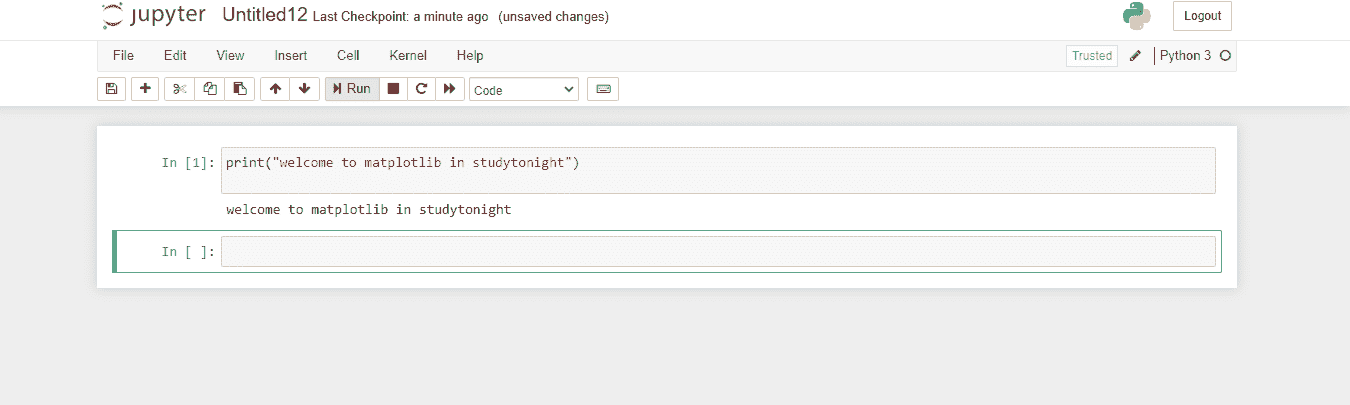Move selected cell down with the arrow icon
The height and width of the screenshot is (405, 1350).
click(x=304, y=89)
